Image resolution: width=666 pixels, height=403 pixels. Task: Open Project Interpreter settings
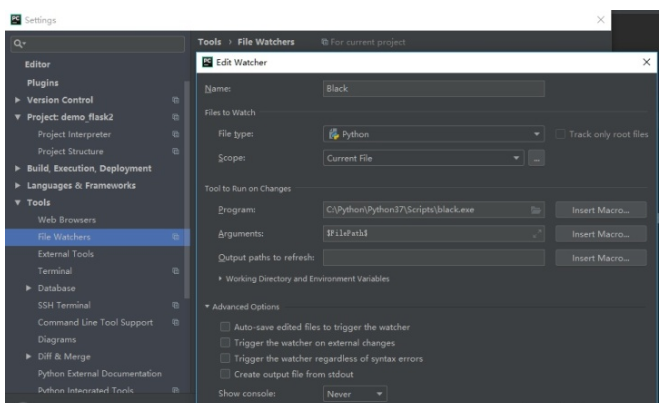pyautogui.click(x=74, y=134)
